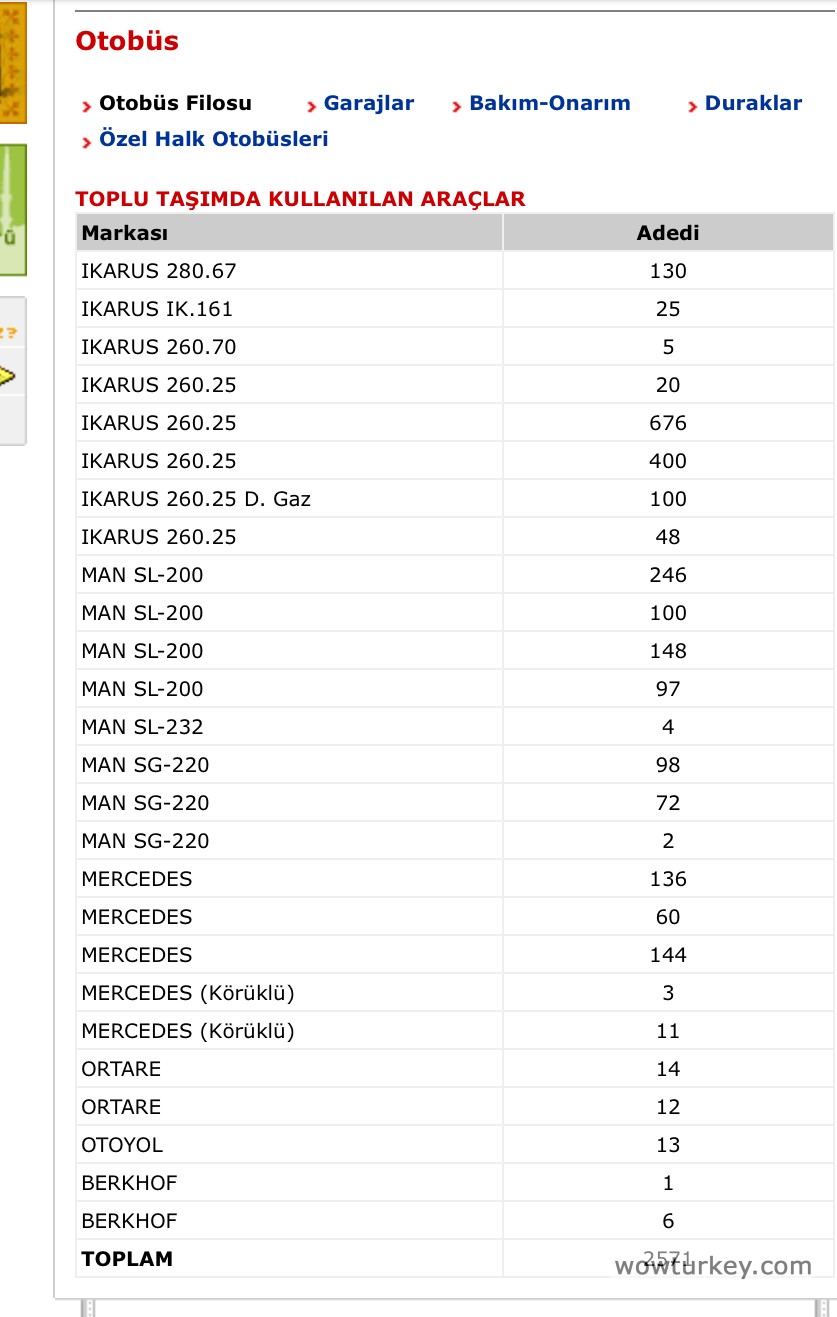The width and height of the screenshot is (837, 1317).
Task: Click the MAN SL-232 table row
Action: click(142, 727)
